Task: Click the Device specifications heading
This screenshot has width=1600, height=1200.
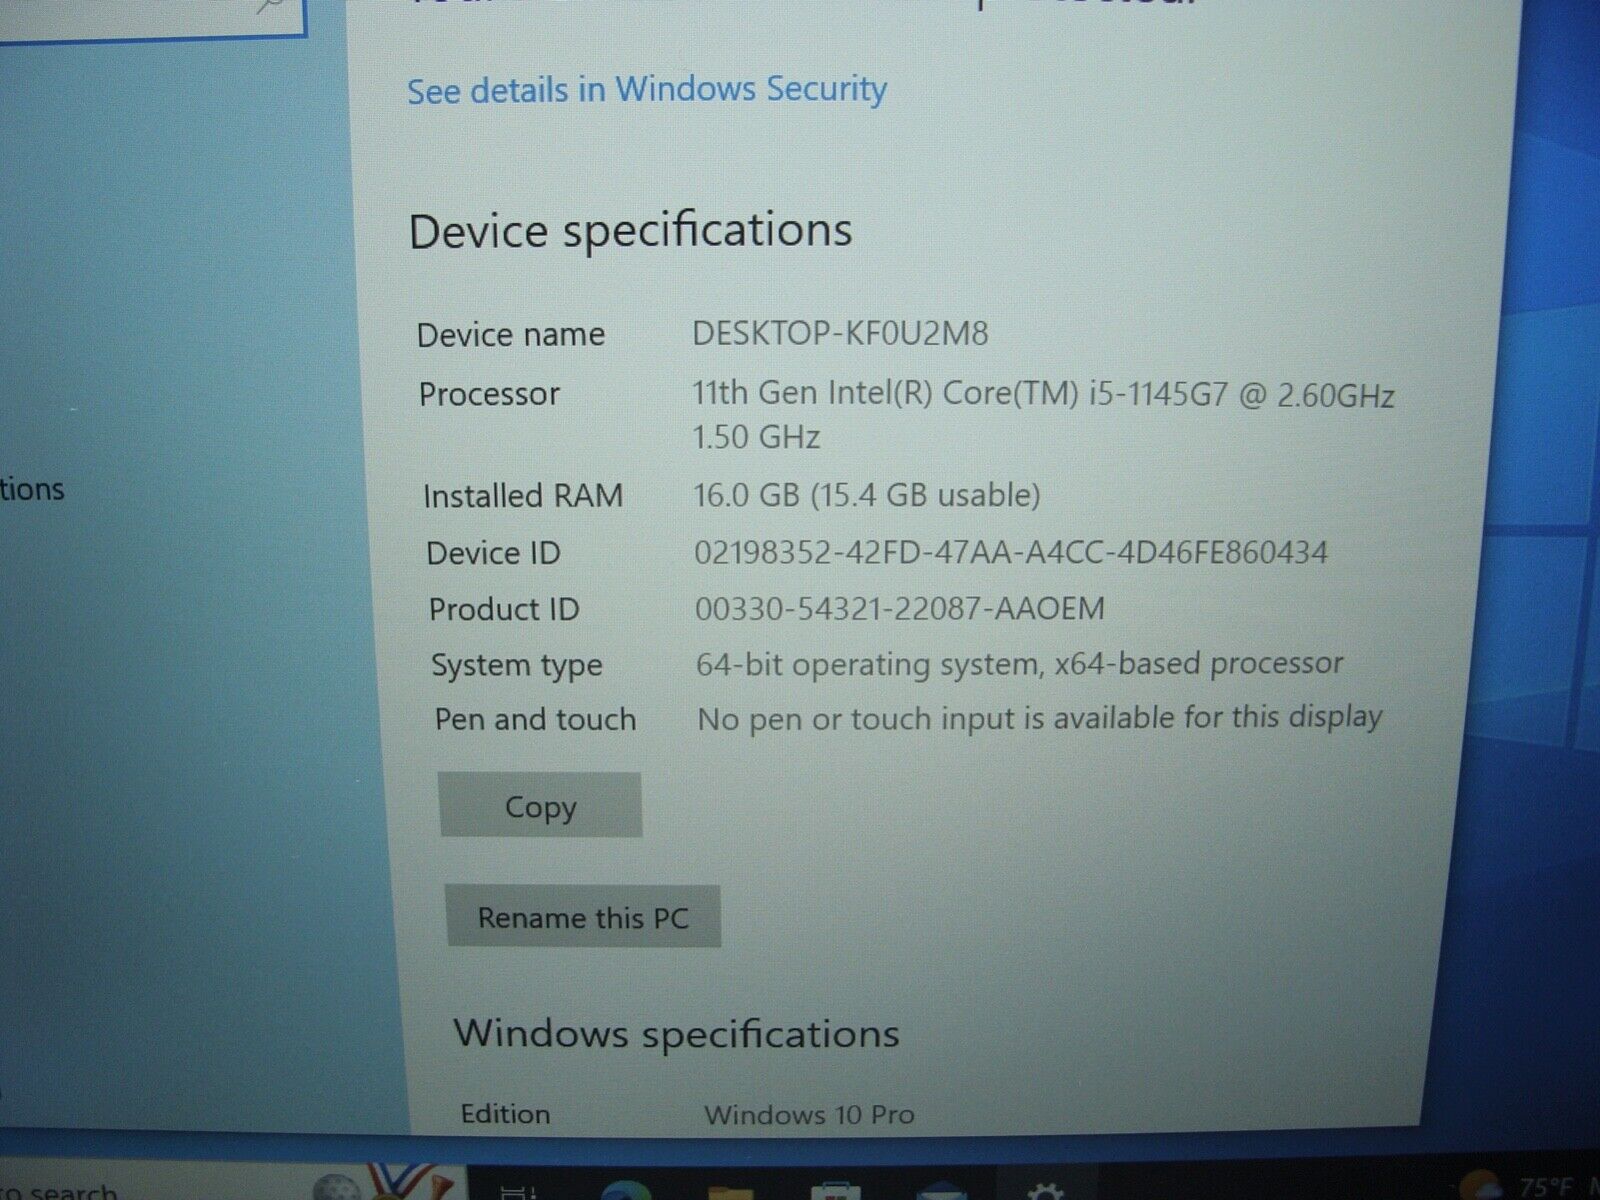Action: [631, 231]
